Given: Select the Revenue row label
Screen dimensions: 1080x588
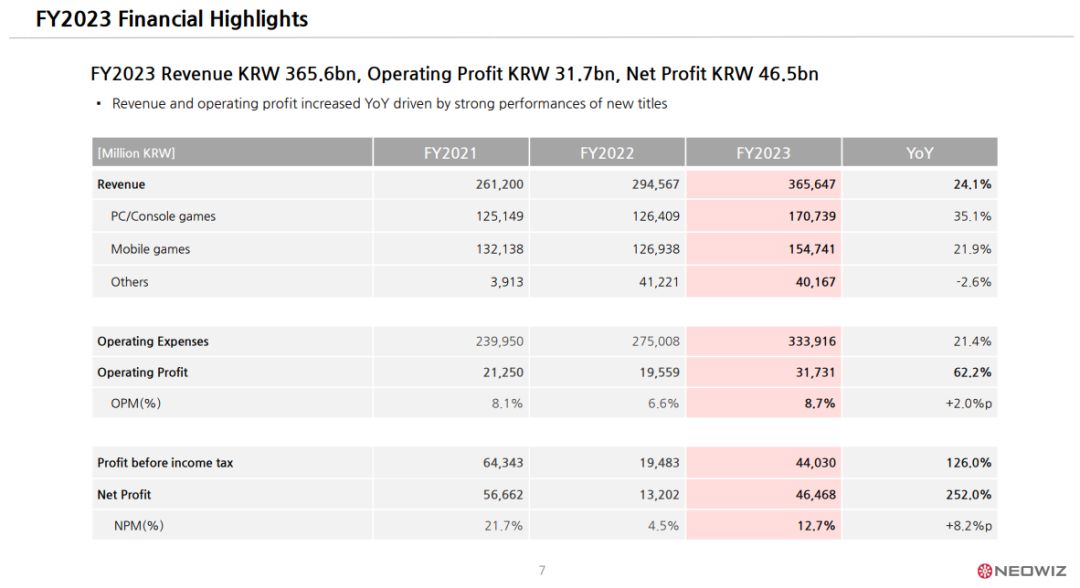Looking at the screenshot, I should tap(121, 184).
